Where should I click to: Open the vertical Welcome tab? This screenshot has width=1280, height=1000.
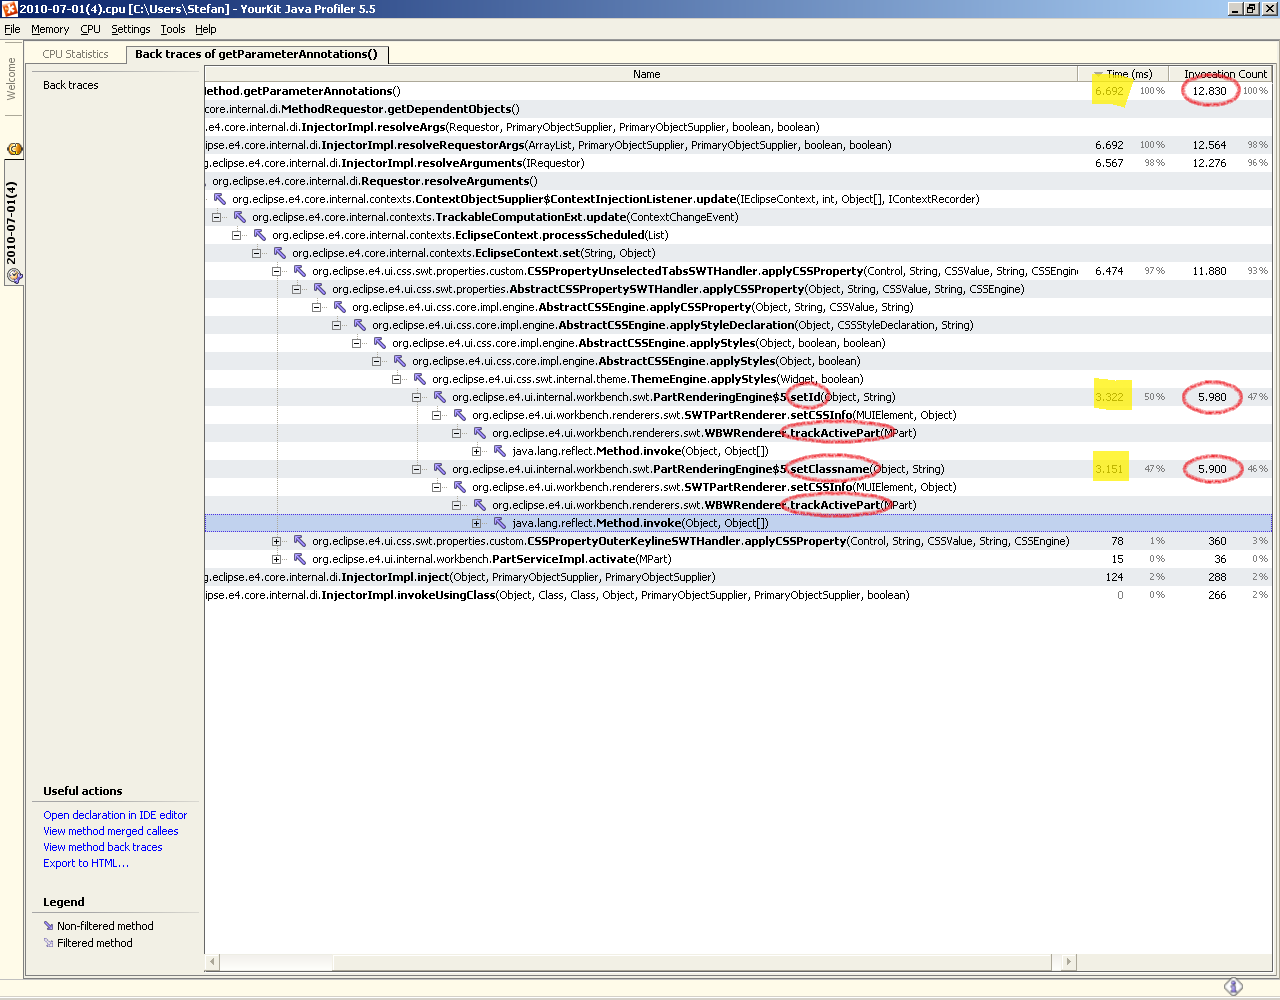click(x=12, y=78)
